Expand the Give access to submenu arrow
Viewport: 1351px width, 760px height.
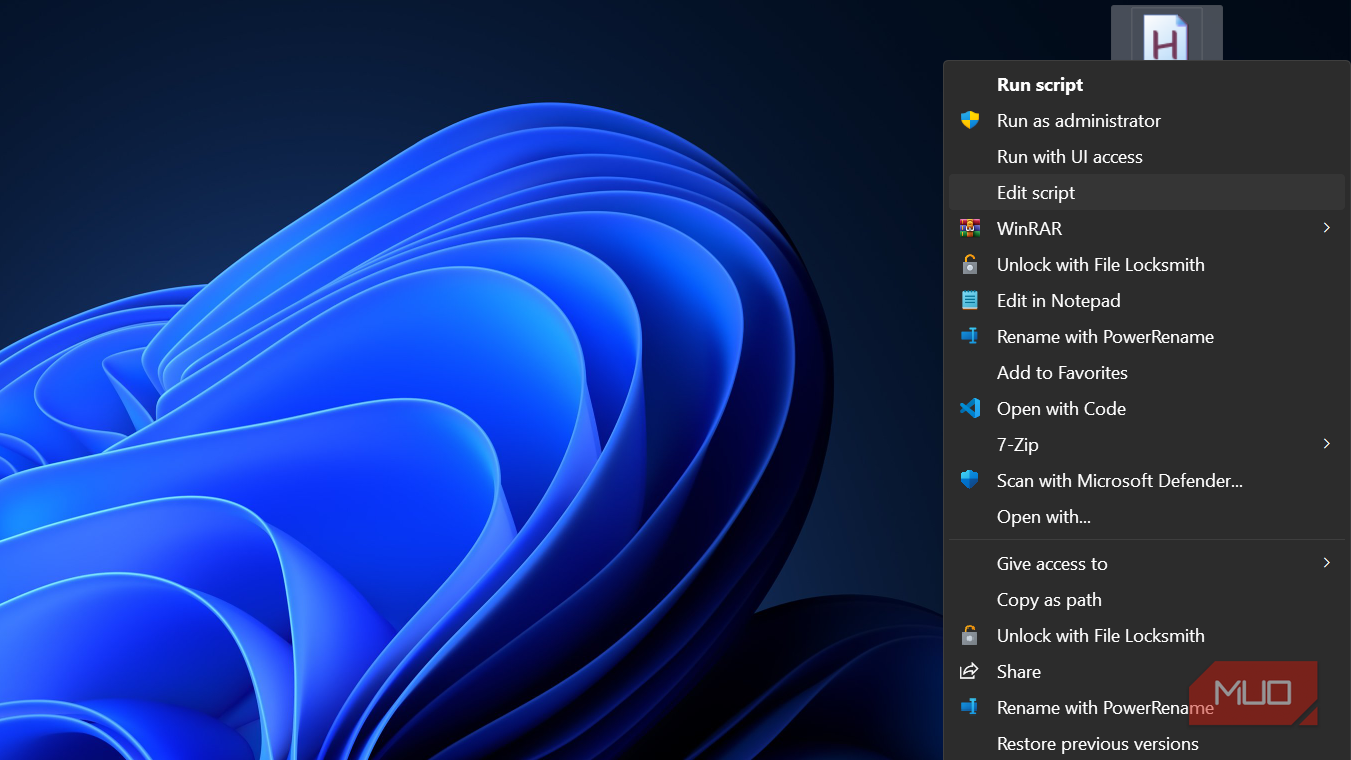tap(1326, 563)
